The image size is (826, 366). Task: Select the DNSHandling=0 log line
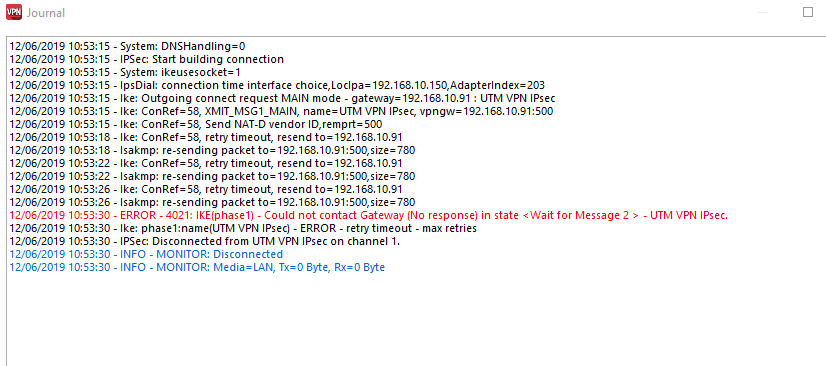point(127,46)
